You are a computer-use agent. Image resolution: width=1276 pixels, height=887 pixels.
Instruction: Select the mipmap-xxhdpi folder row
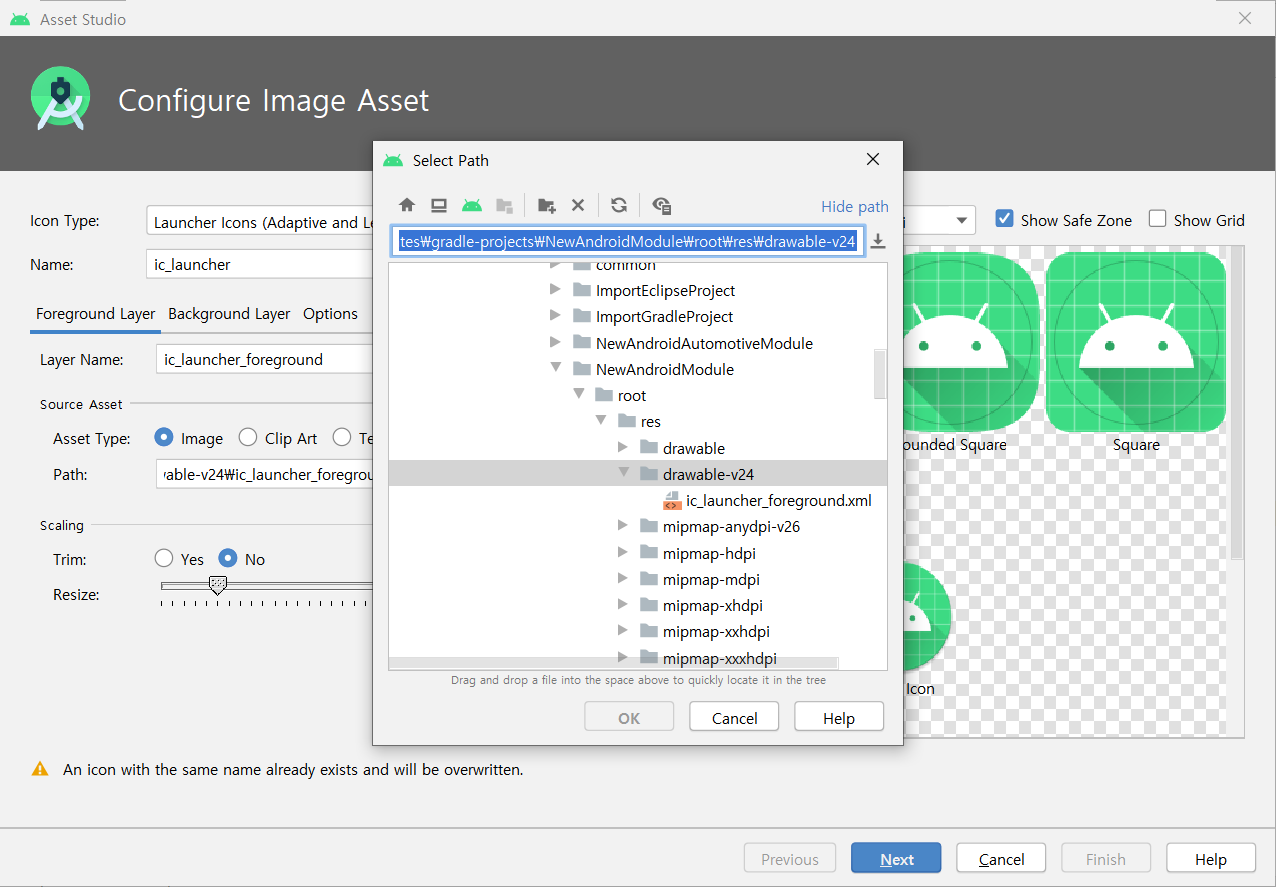[638, 632]
